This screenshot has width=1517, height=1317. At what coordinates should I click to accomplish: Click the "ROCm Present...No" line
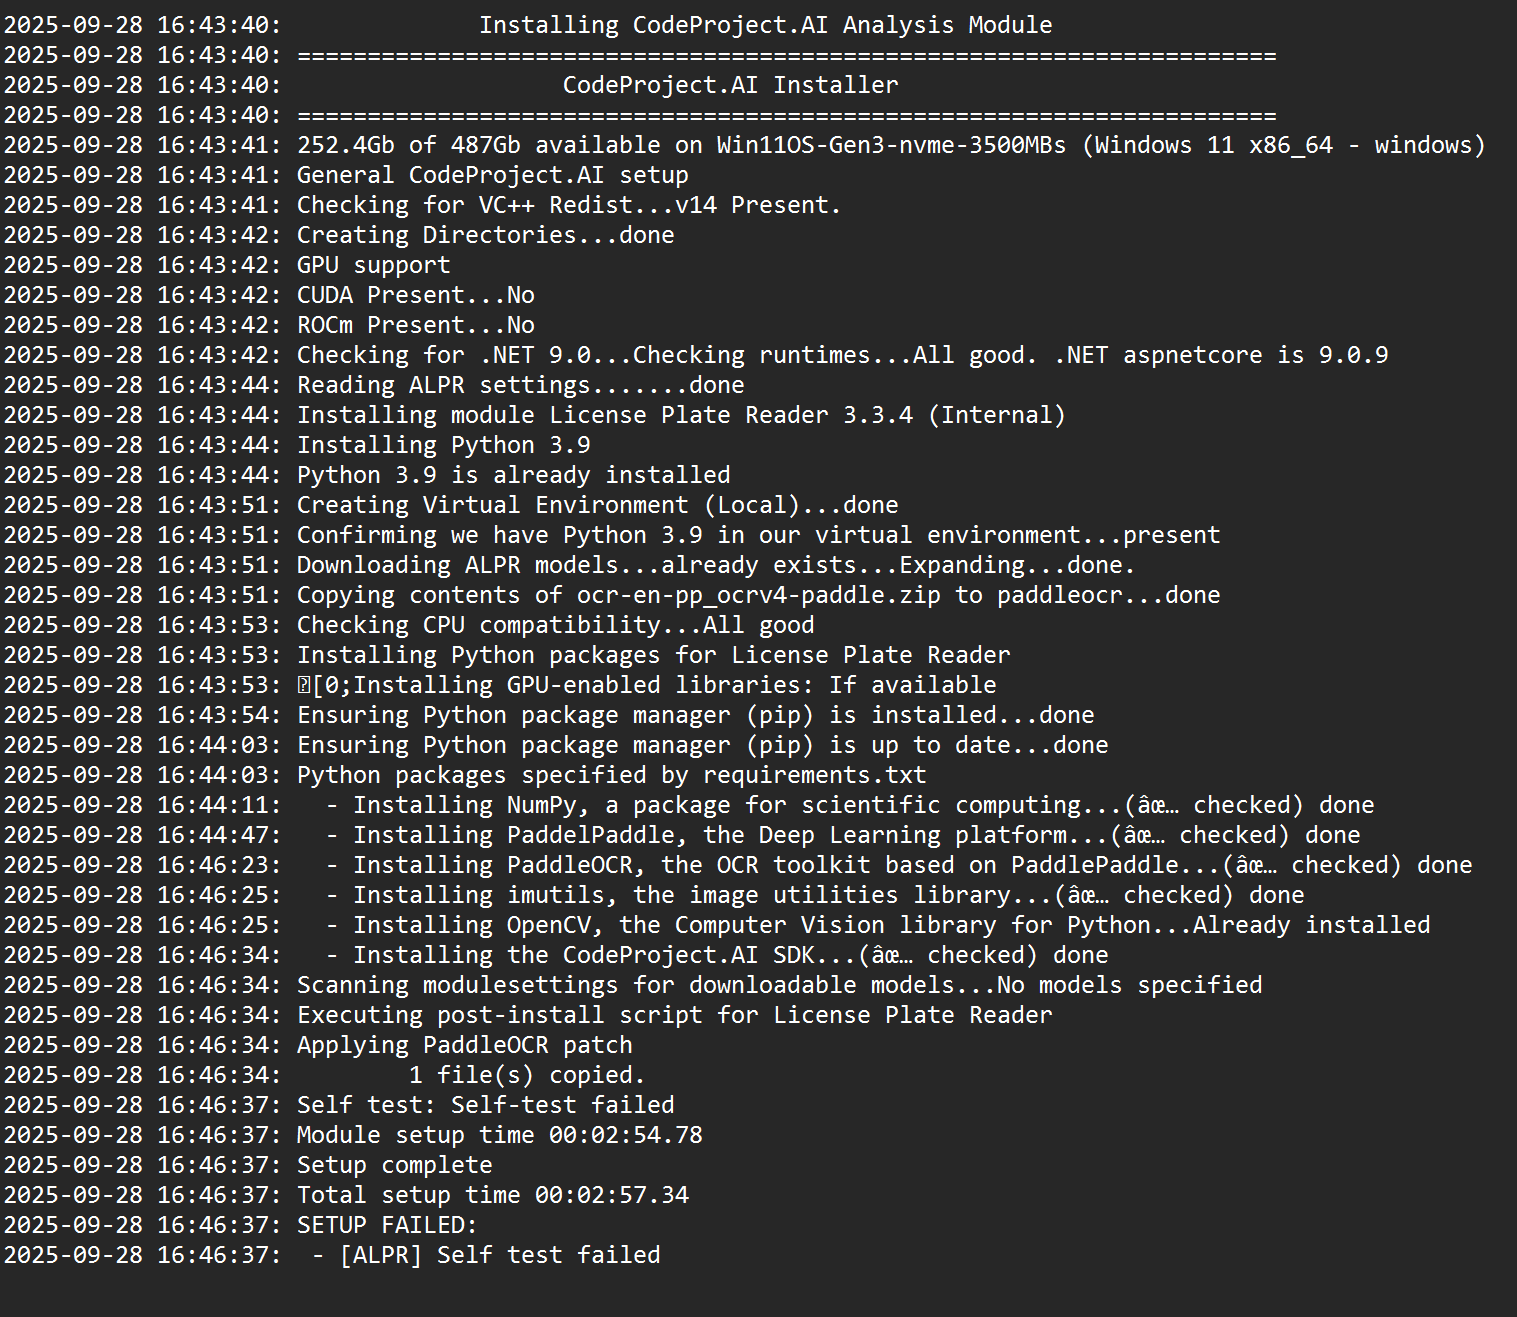pyautogui.click(x=415, y=325)
